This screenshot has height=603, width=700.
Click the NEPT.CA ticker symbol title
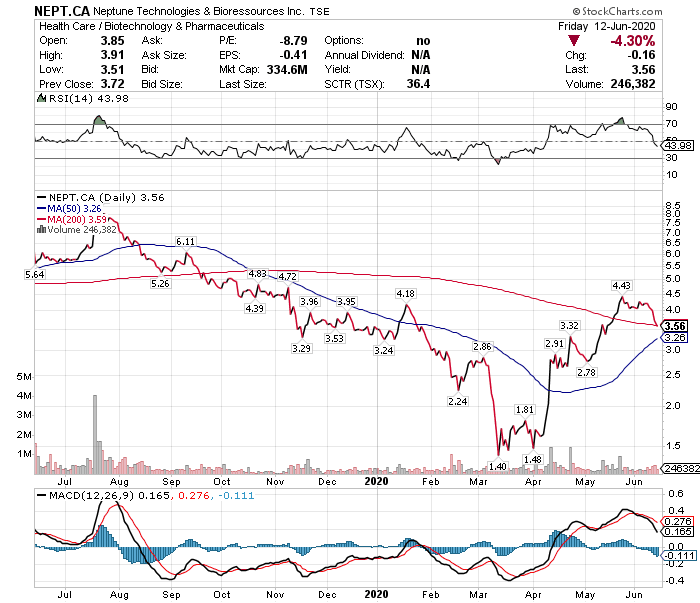point(62,11)
